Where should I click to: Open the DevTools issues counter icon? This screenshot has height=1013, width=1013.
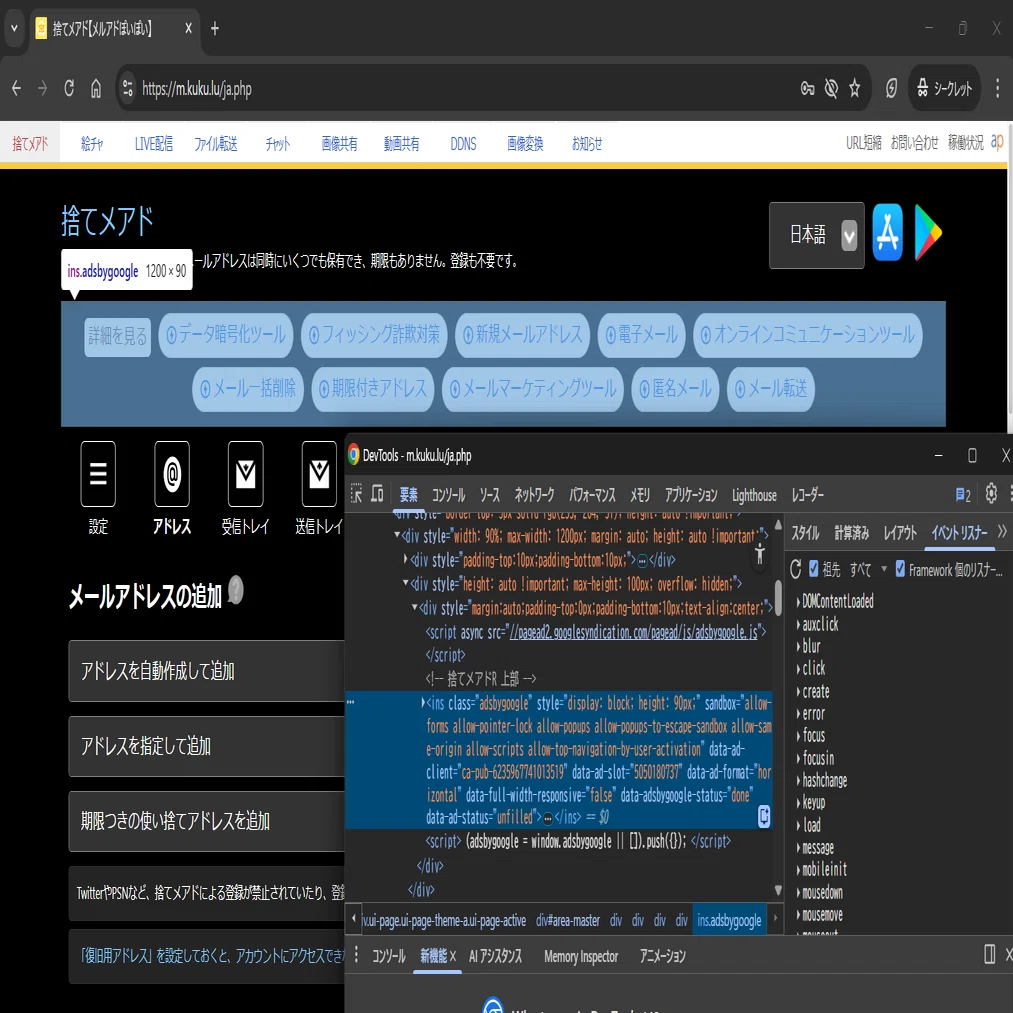click(x=963, y=495)
